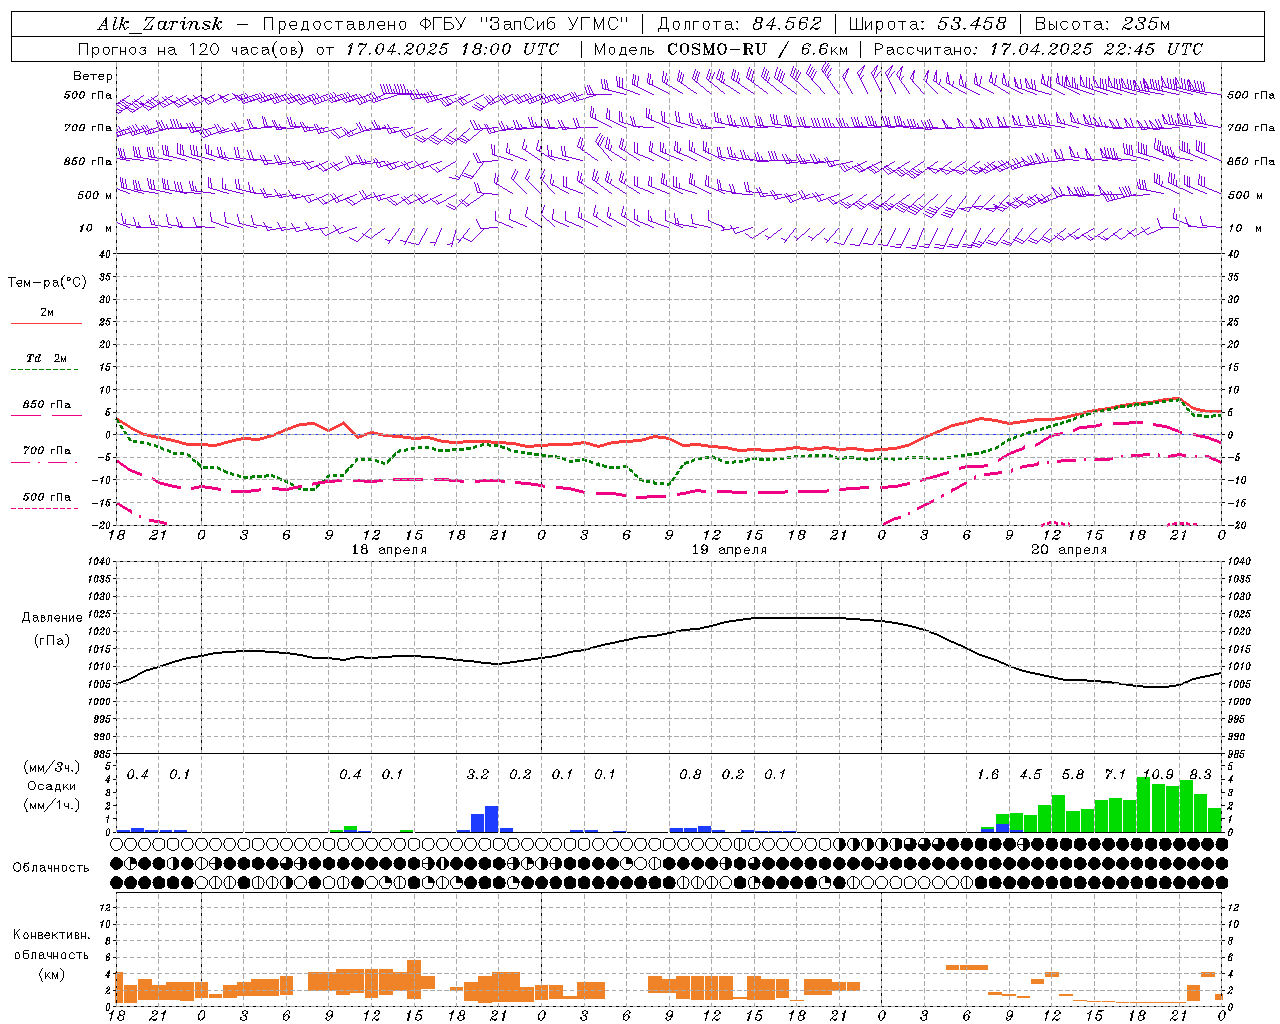Select the 1.6 precipitation total value
Viewport: 1280px width, 1024px height.
[x=988, y=774]
